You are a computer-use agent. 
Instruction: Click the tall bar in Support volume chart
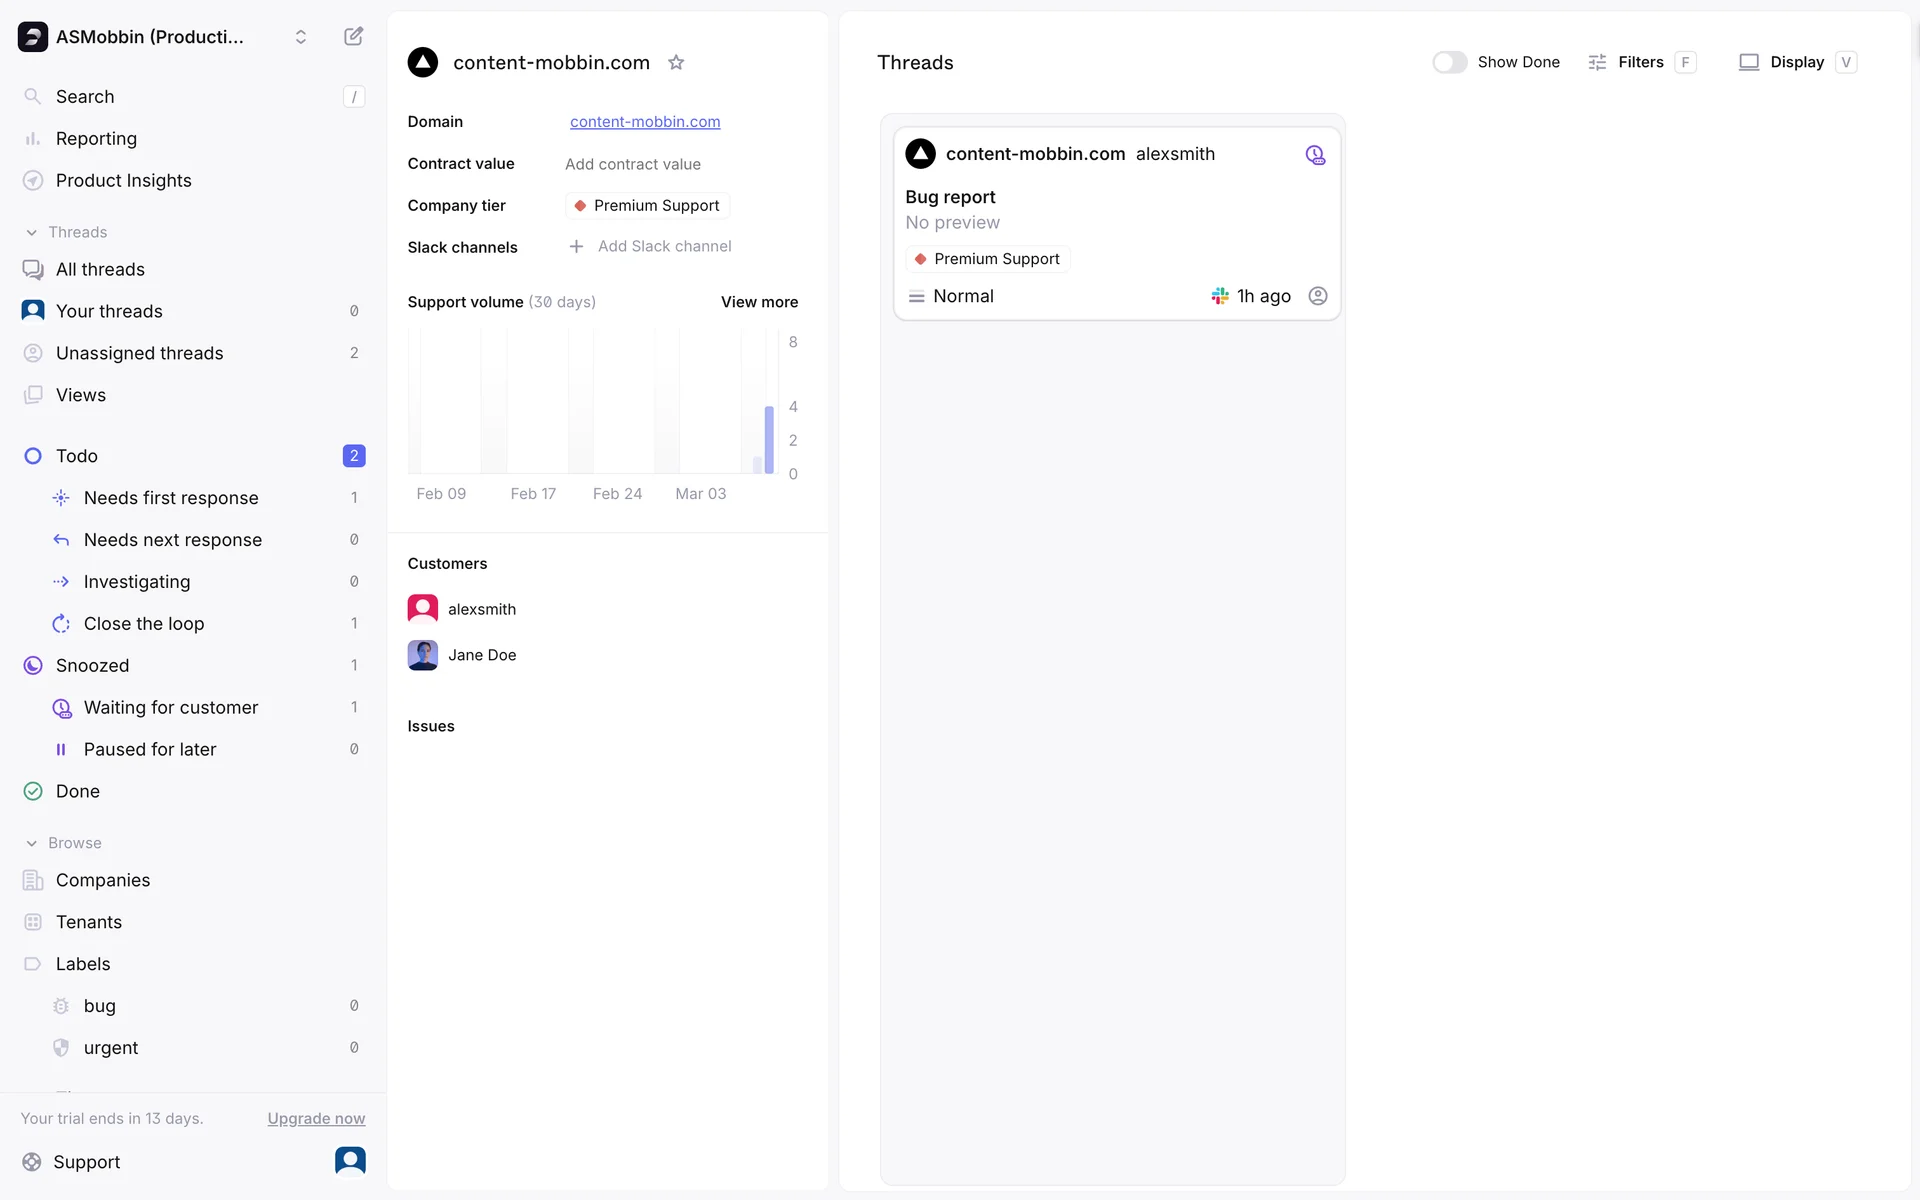(769, 439)
